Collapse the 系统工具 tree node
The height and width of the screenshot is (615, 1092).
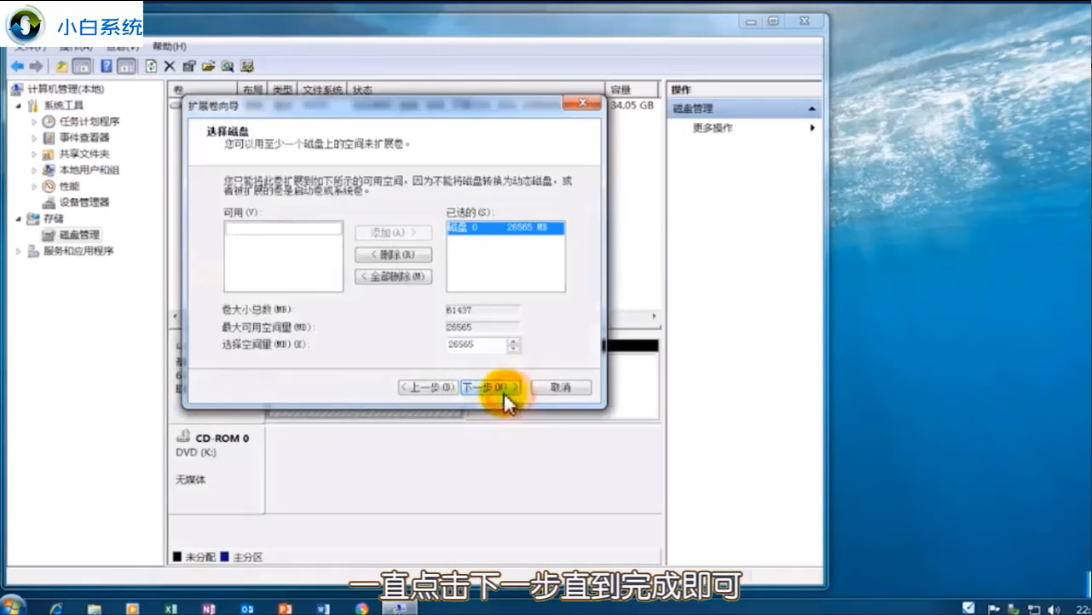pyautogui.click(x=19, y=106)
